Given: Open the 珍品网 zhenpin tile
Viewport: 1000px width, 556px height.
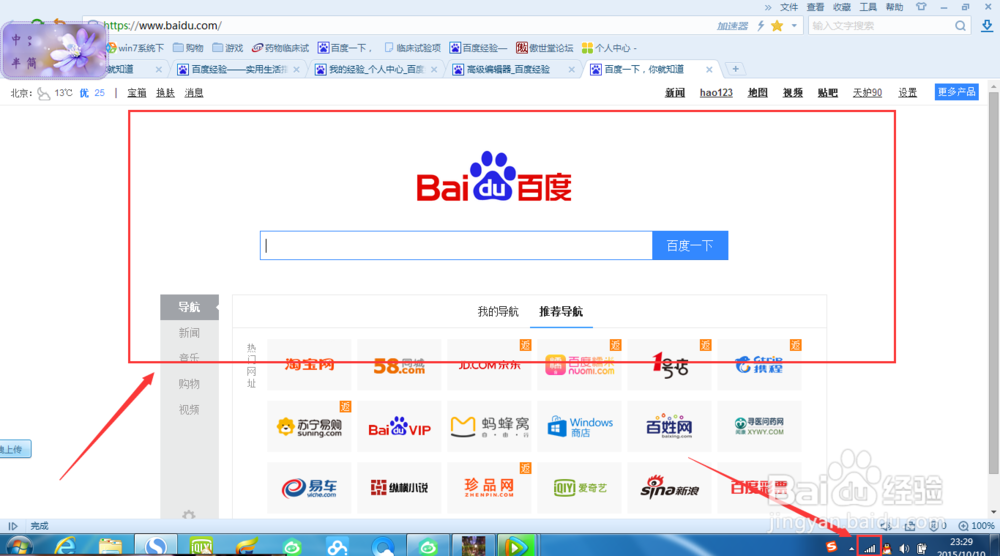Looking at the screenshot, I should point(489,488).
